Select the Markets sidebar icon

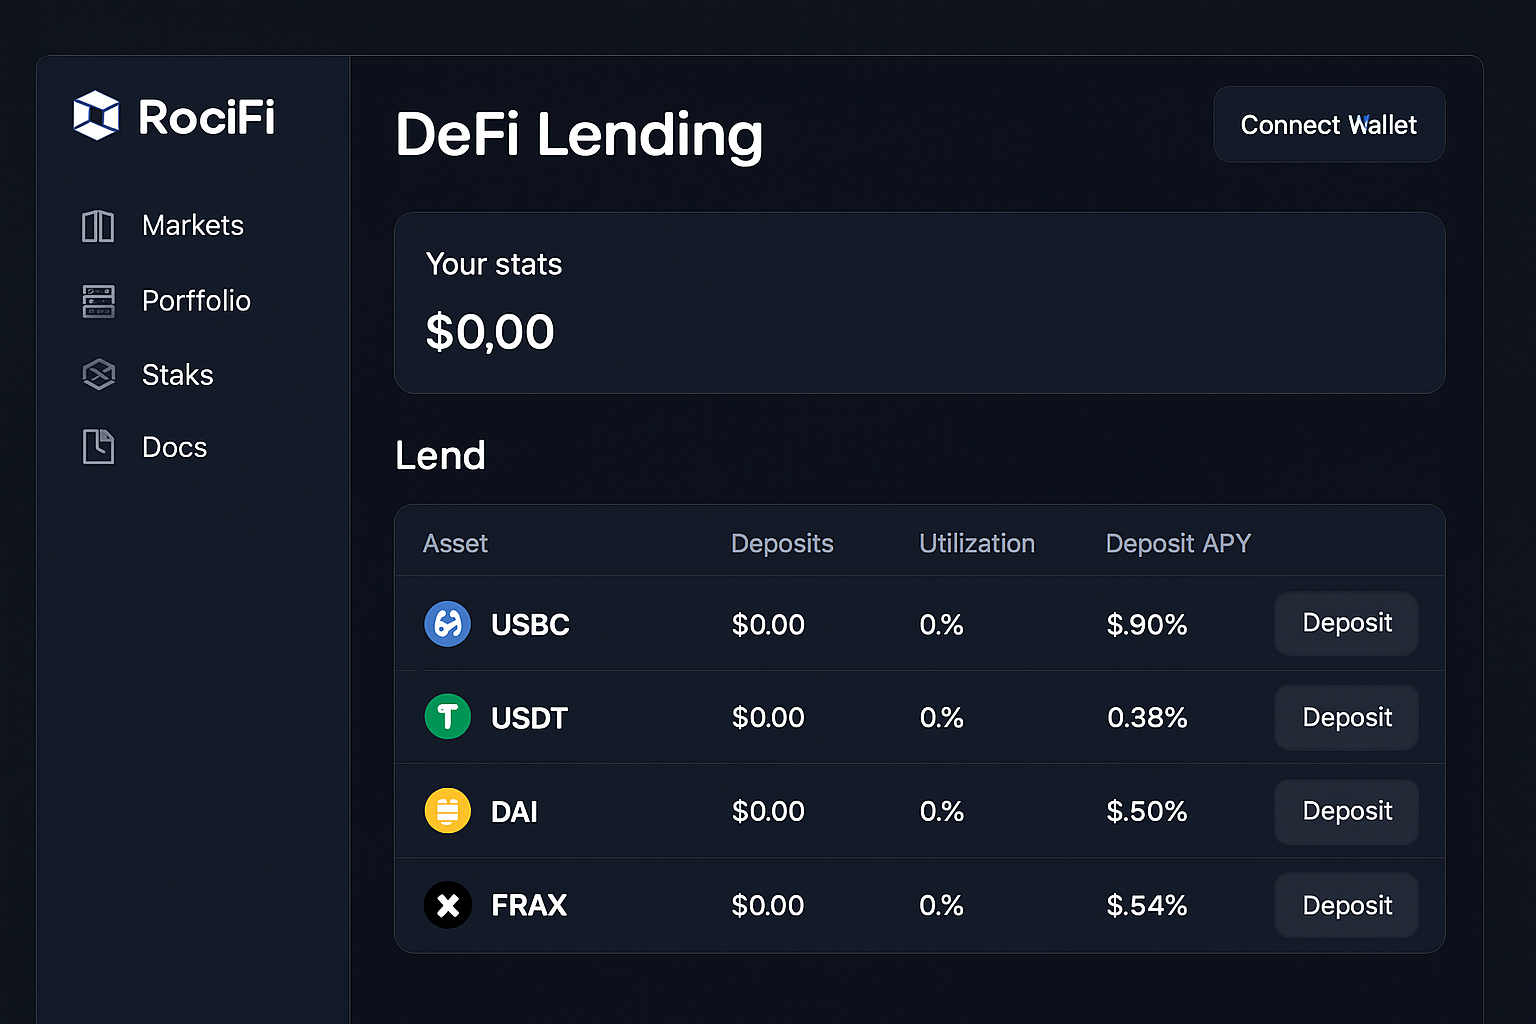coord(98,226)
